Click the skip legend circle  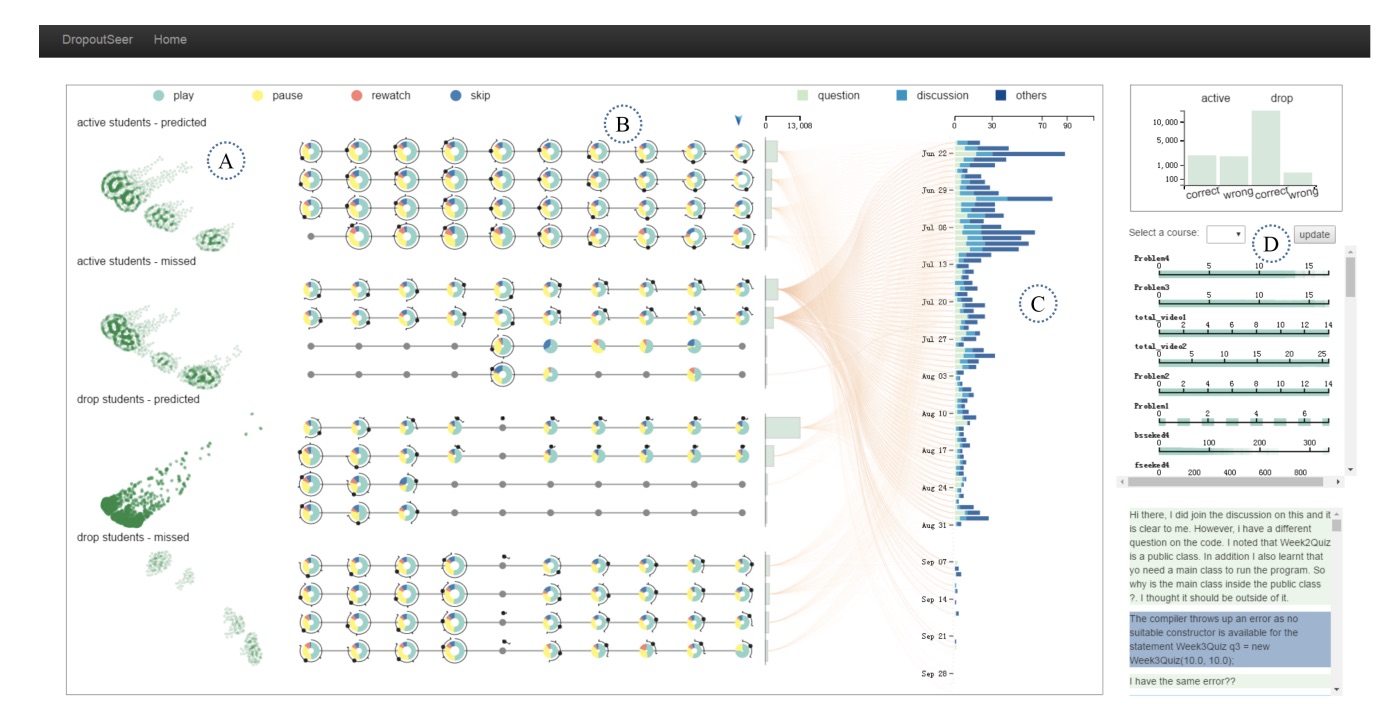pyautogui.click(x=456, y=96)
